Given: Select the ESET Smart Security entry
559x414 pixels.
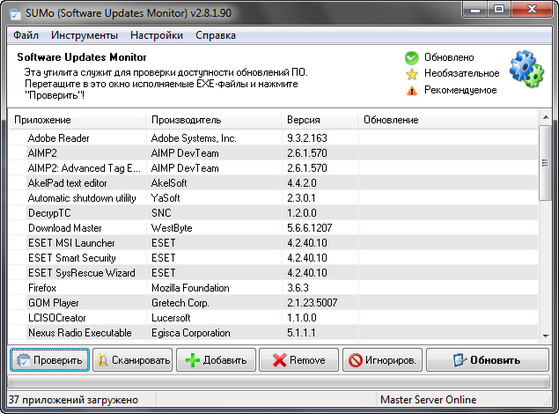Looking at the screenshot, I should [x=273, y=258].
